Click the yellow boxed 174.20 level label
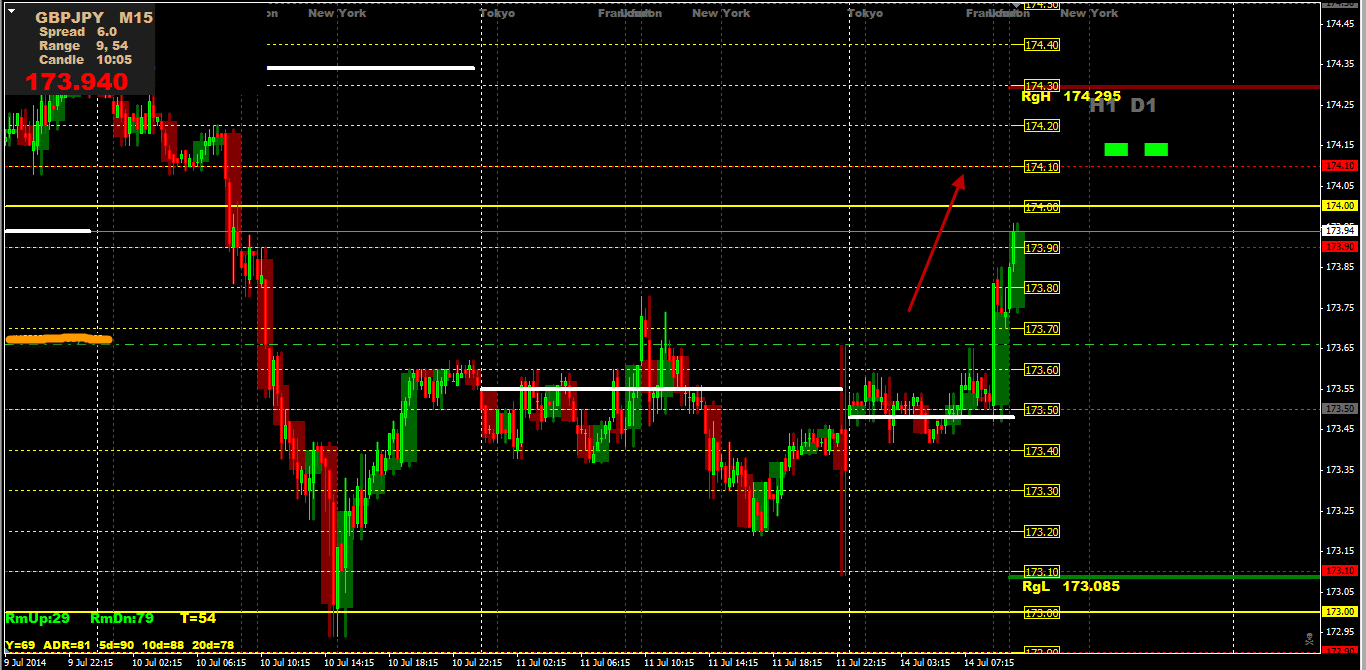 [x=1042, y=126]
